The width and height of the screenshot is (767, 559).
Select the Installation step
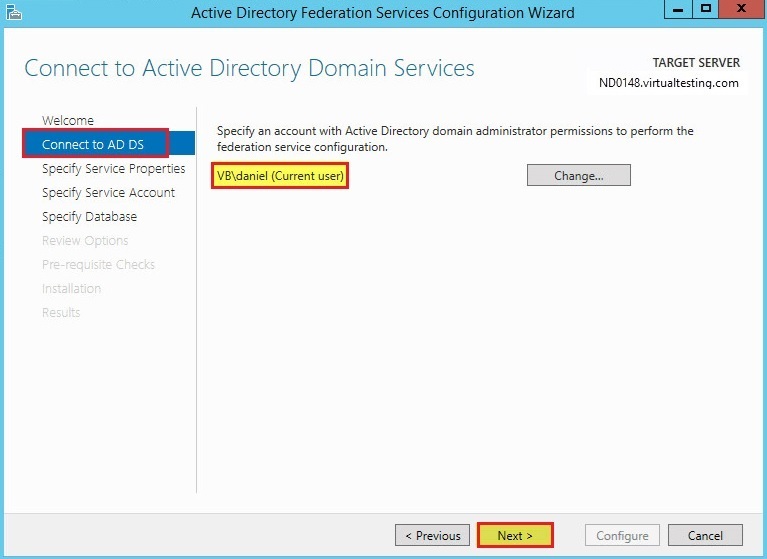coord(71,288)
